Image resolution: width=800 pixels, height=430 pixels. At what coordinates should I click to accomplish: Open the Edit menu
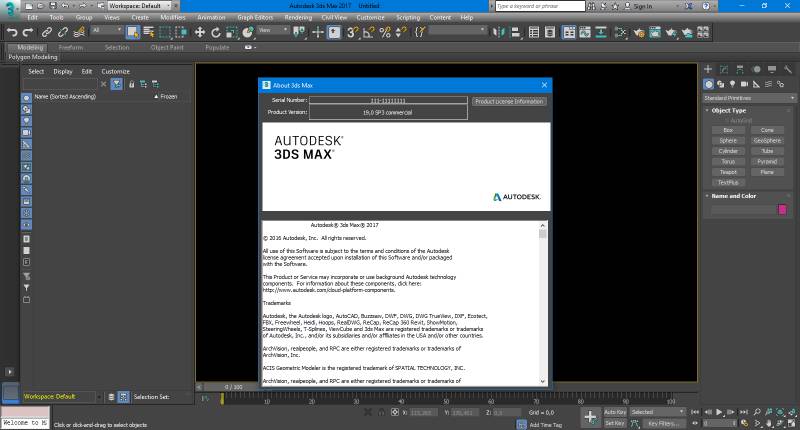[32, 17]
